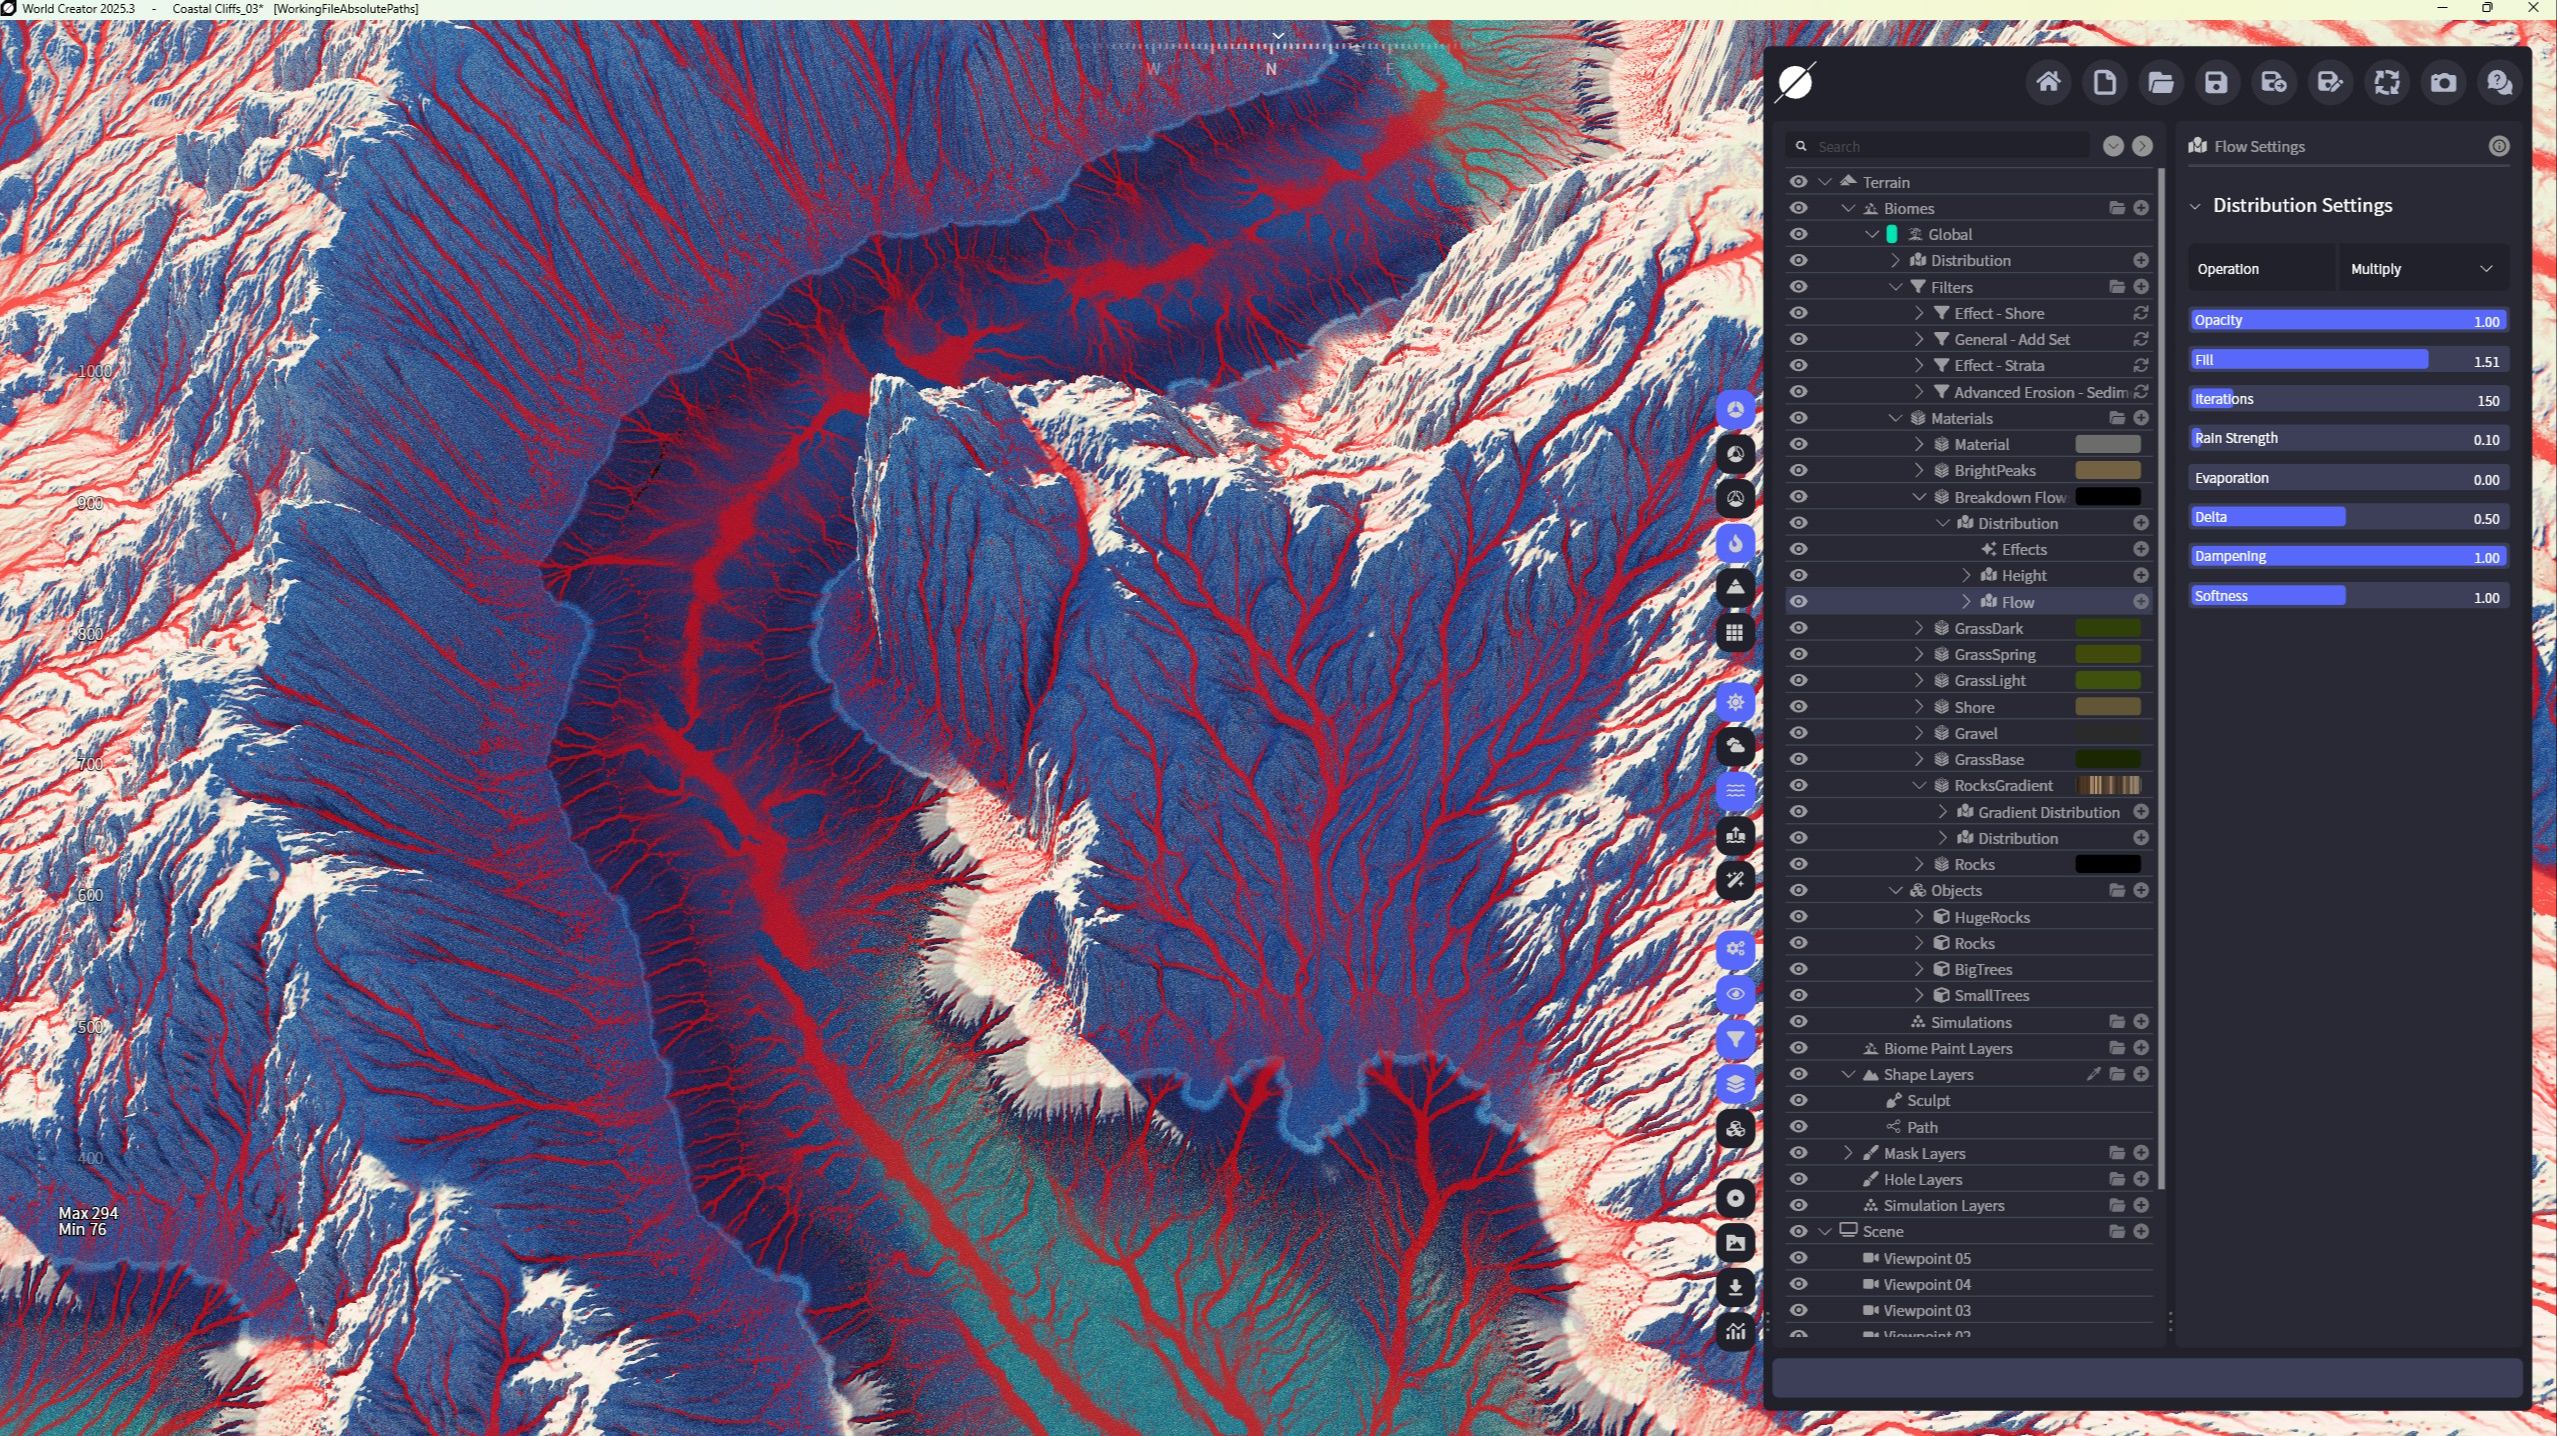Toggle visibility of HugeRocks object

[x=1798, y=917]
